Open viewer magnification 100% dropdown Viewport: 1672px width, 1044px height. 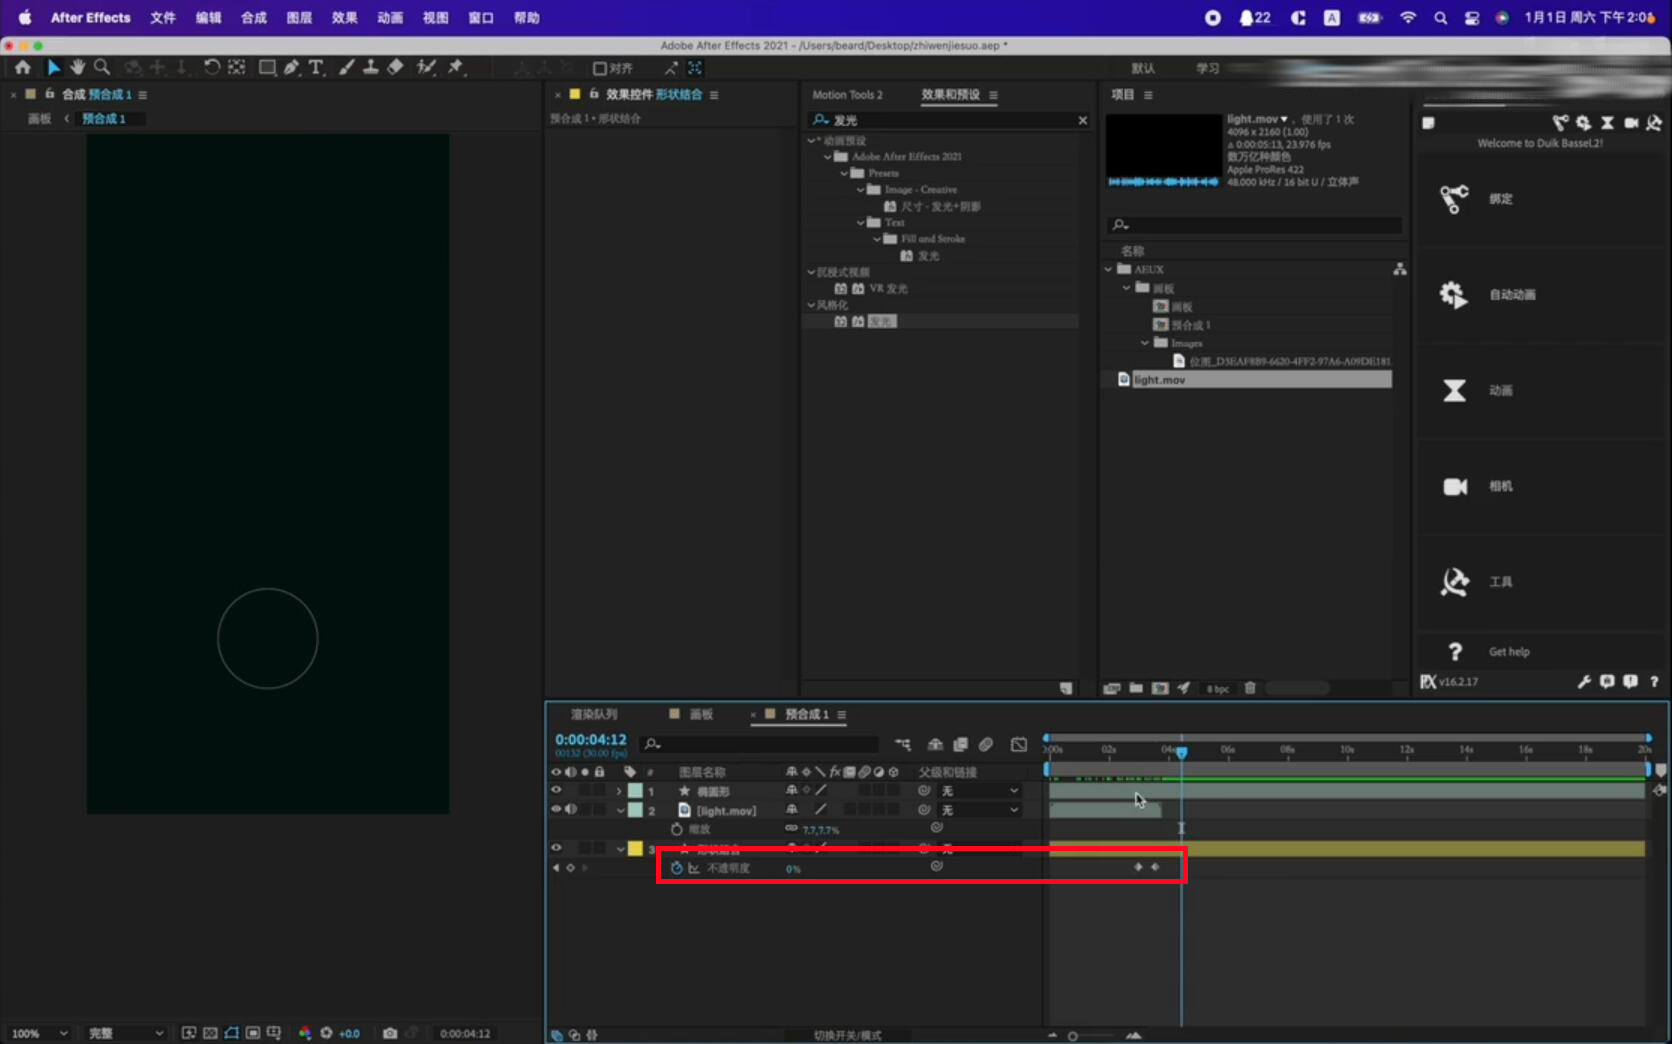[x=40, y=1033]
